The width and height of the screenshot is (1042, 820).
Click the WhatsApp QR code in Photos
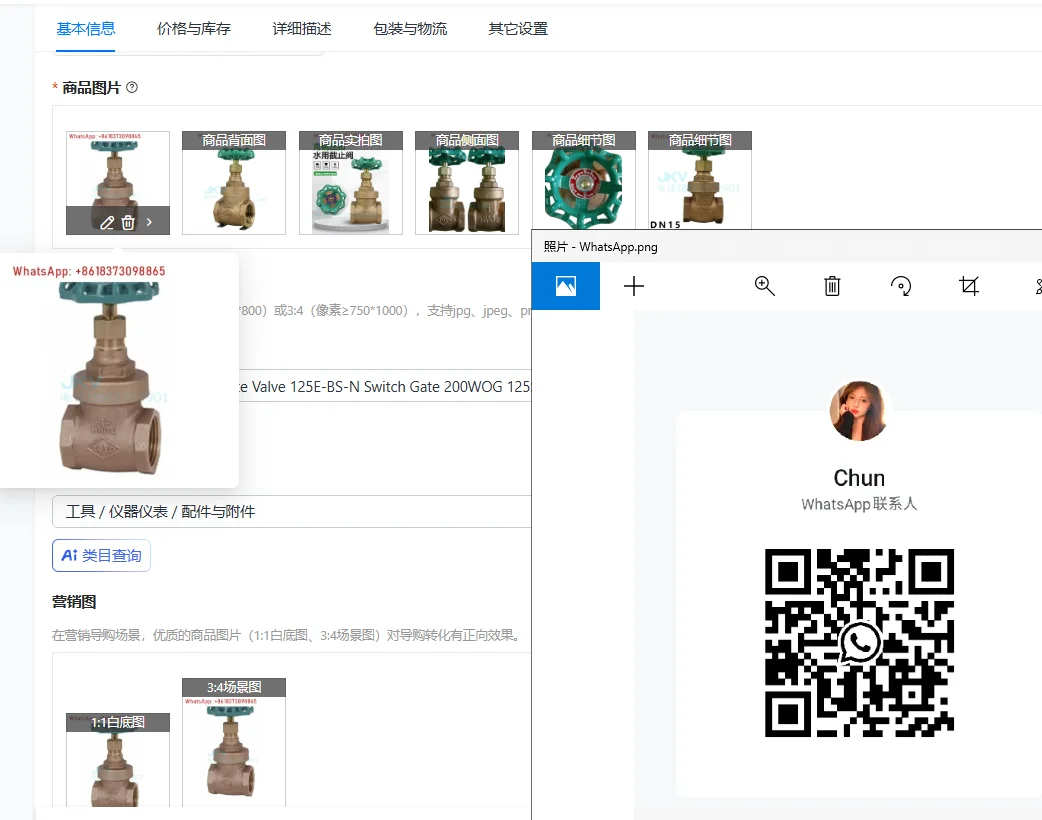tap(859, 643)
